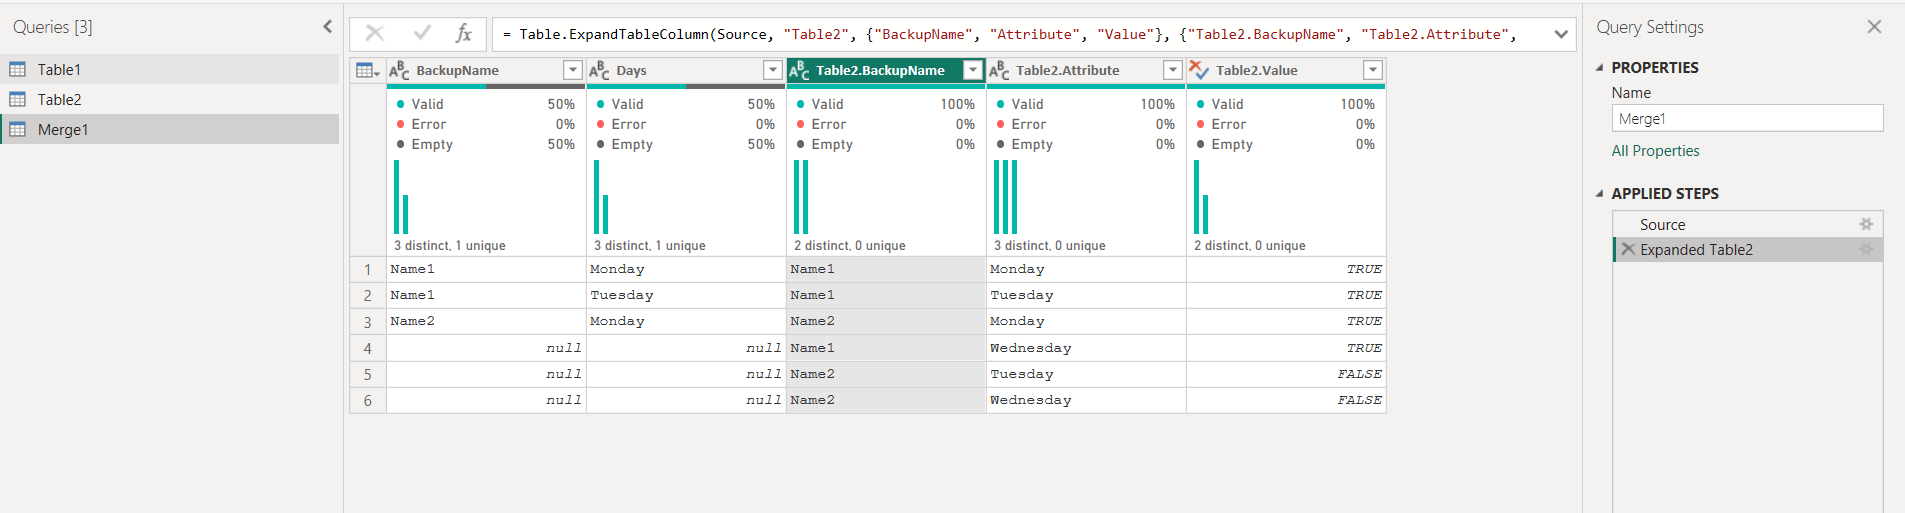Open the Table2.Attribute column filter dropdown

point(1173,70)
